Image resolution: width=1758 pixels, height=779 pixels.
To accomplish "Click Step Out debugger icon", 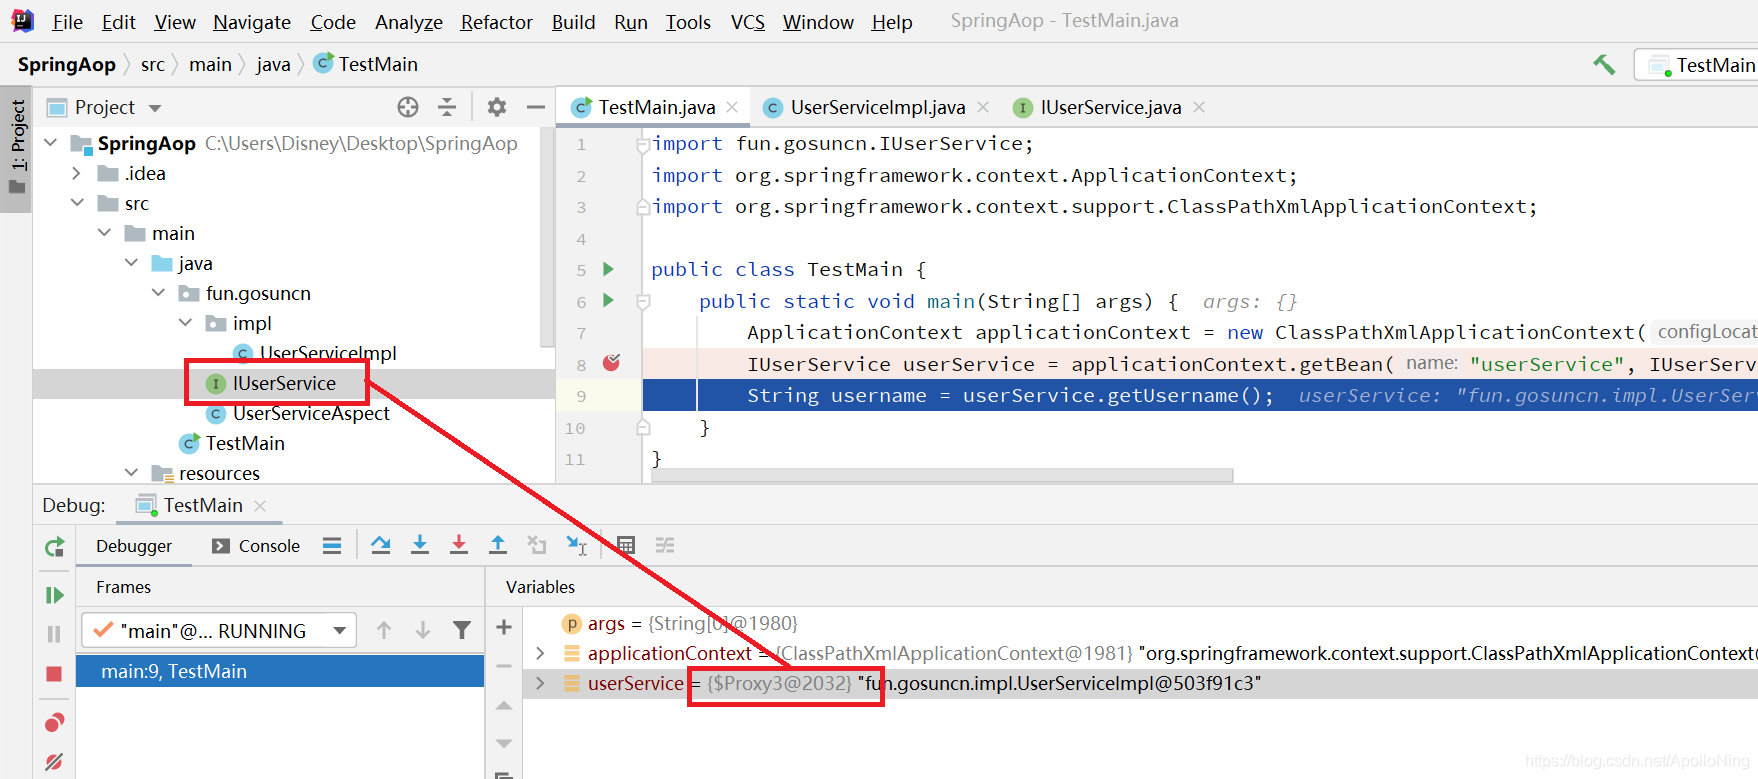I will pos(498,545).
